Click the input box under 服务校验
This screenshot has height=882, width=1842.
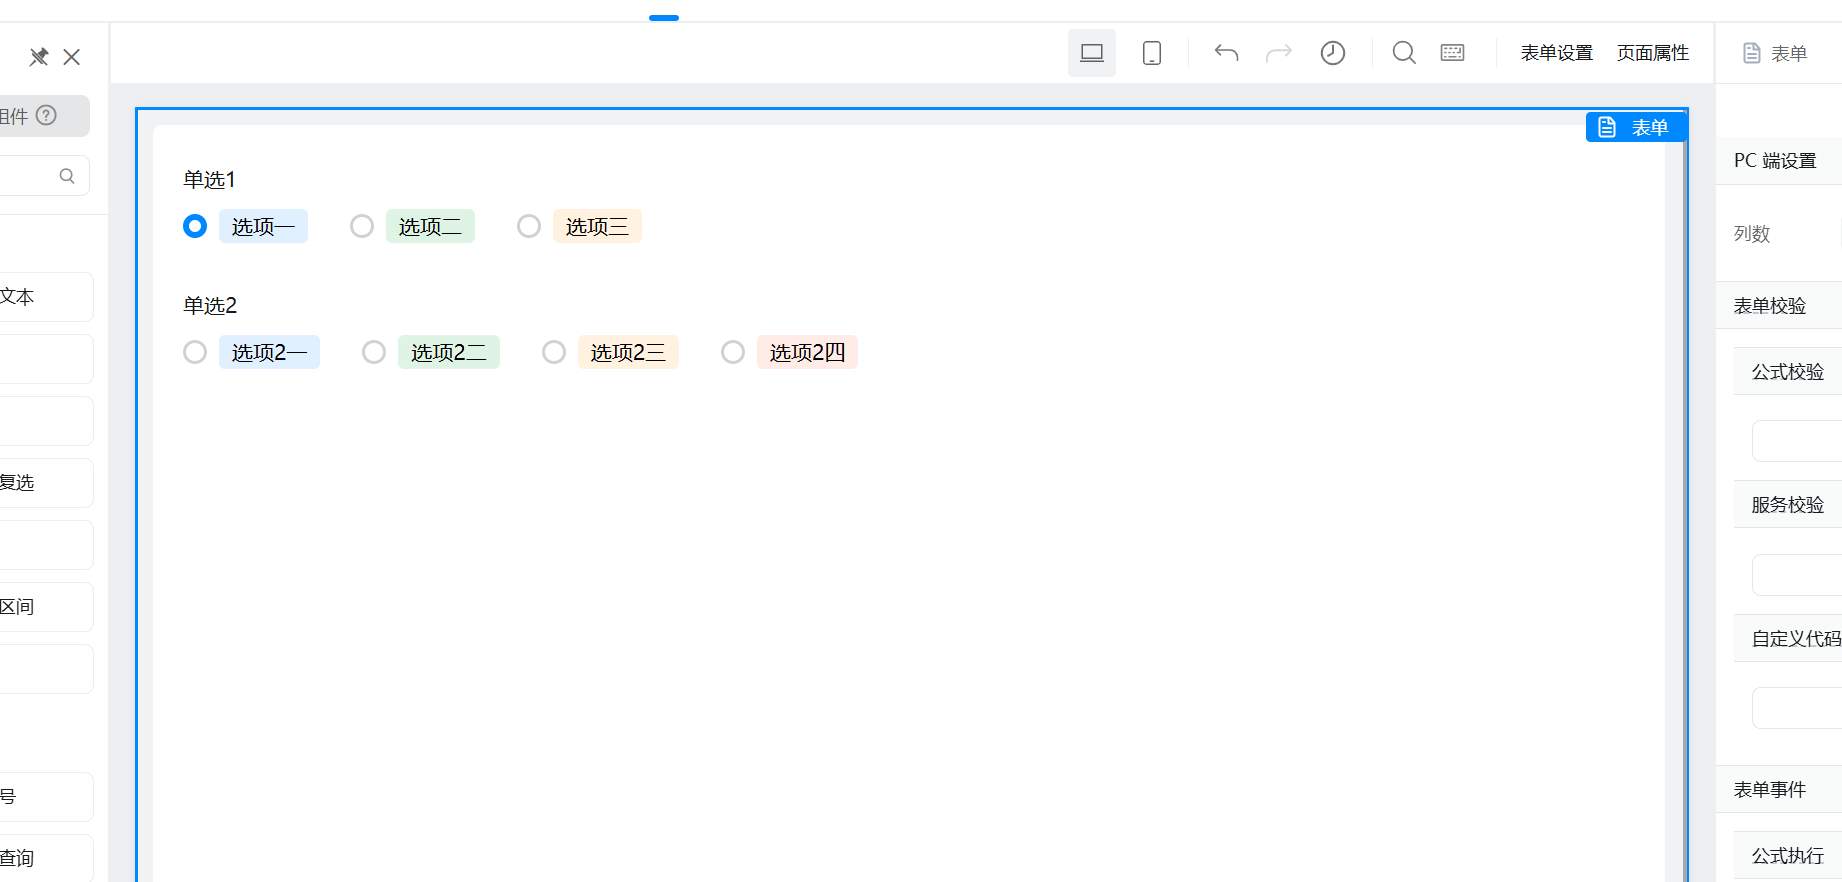coord(1797,575)
